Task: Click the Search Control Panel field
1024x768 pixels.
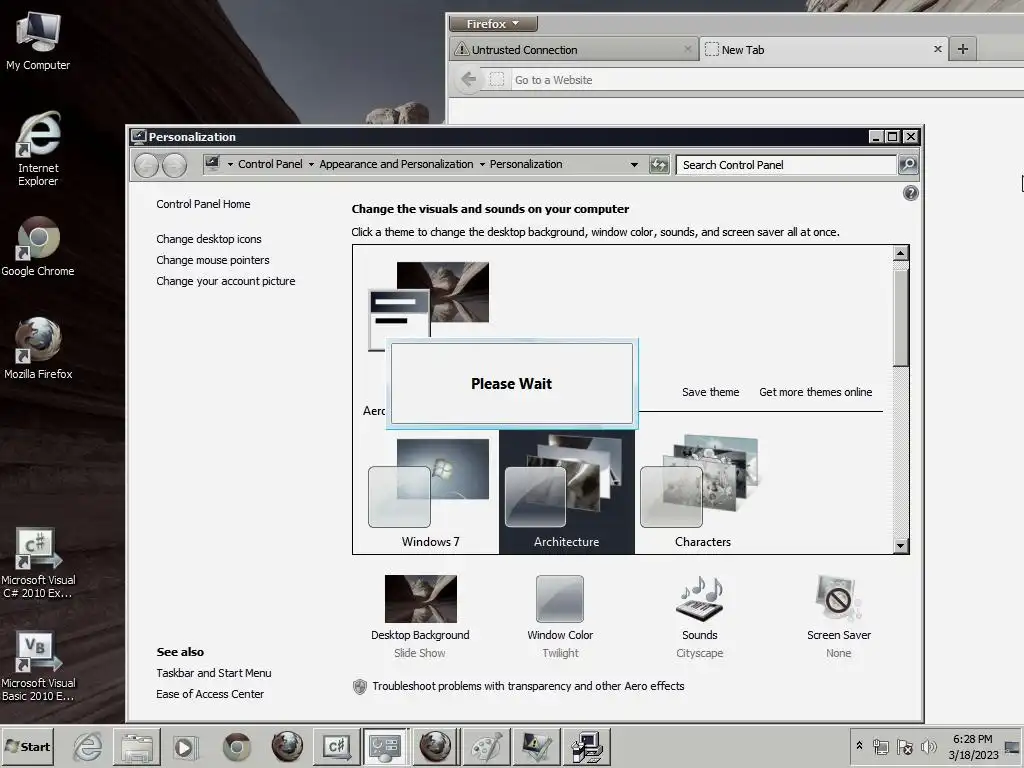Action: 786,165
